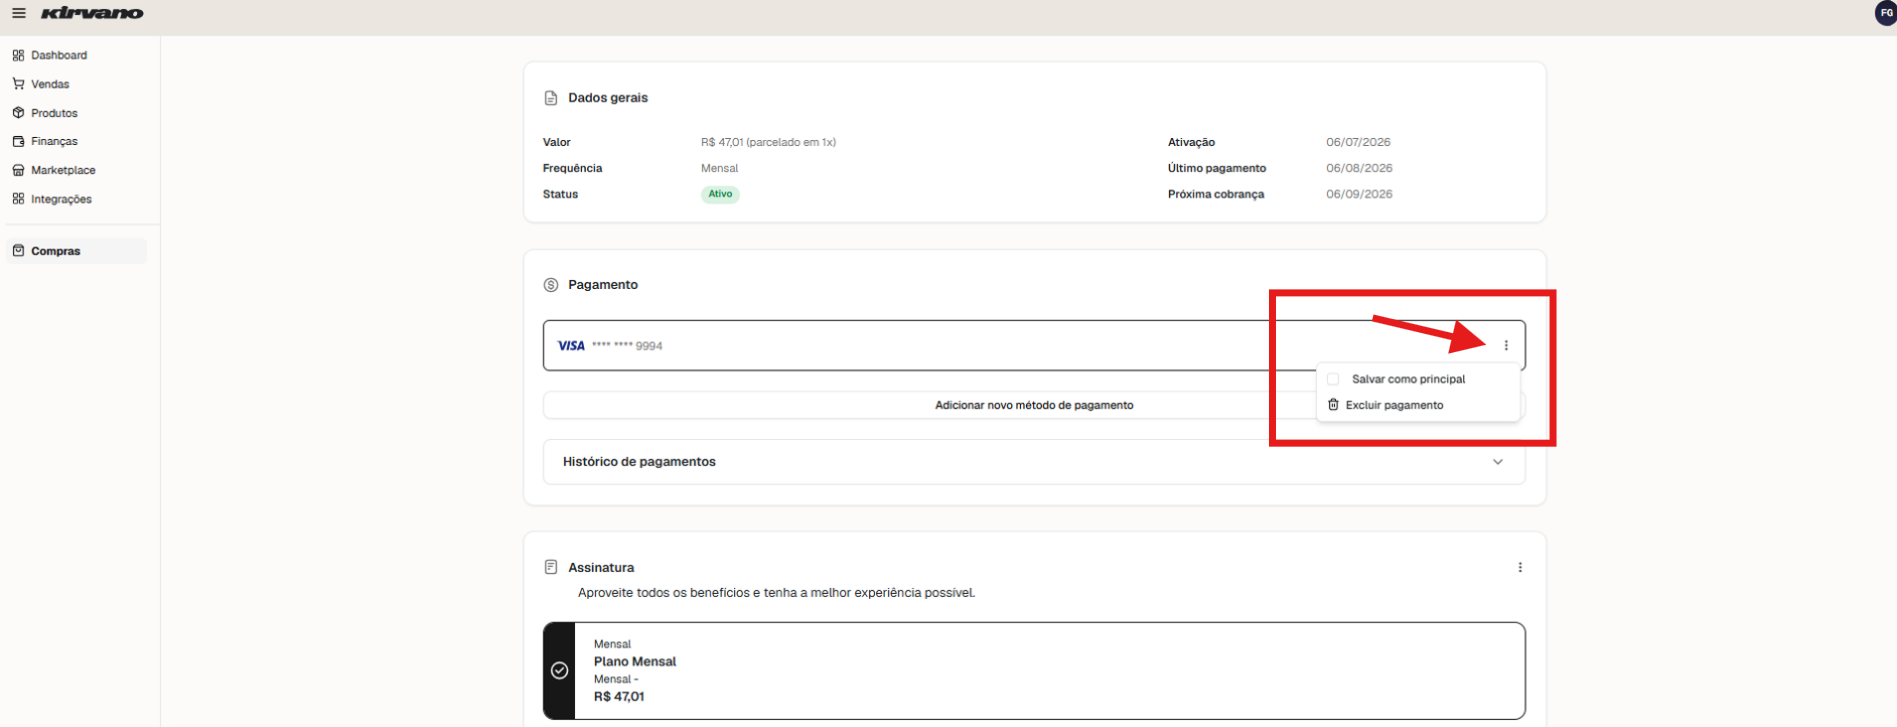Viewport: 1897px width, 727px height.
Task: Click the Valor label
Action: (x=557, y=142)
